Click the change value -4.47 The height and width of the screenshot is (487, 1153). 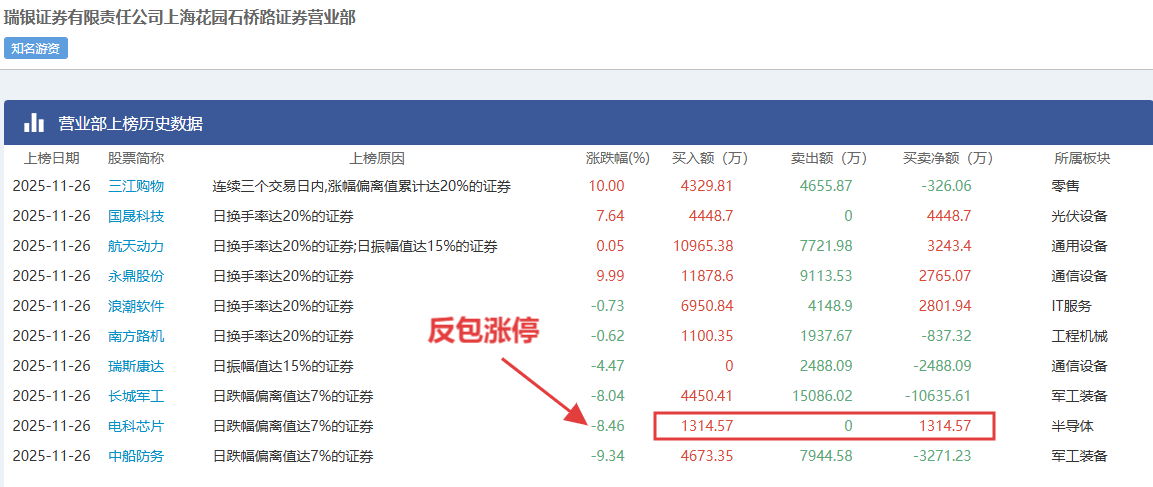(608, 366)
